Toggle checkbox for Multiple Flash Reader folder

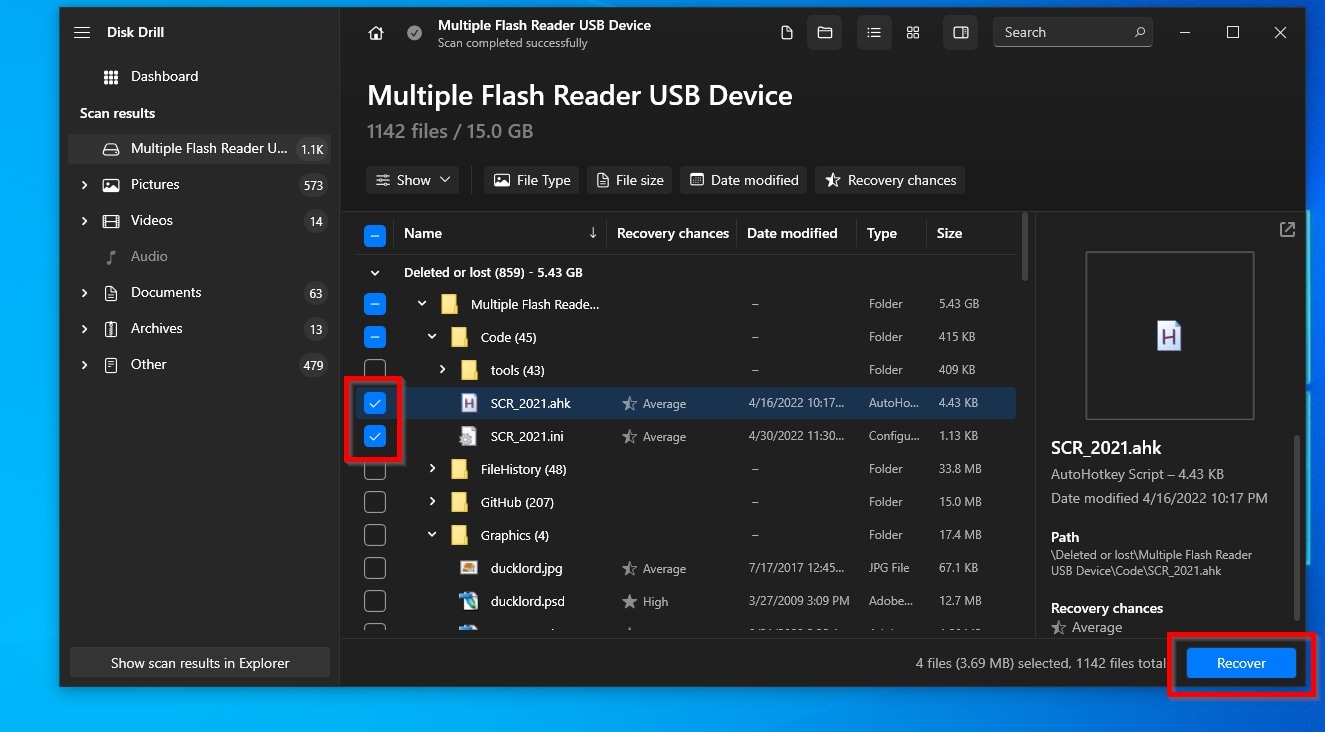point(374,304)
